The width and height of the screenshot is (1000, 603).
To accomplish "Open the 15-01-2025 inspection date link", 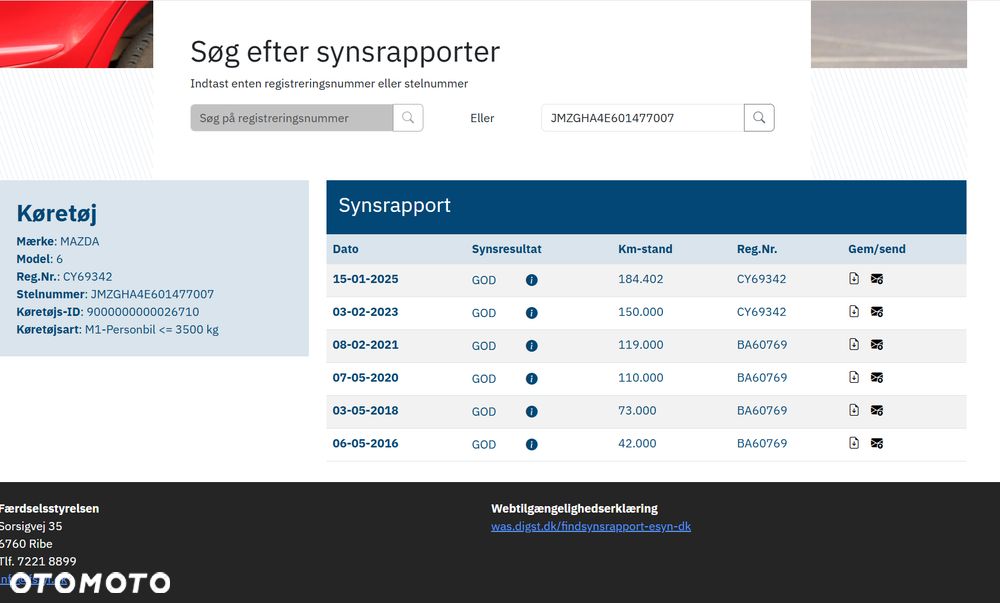I will pos(365,279).
